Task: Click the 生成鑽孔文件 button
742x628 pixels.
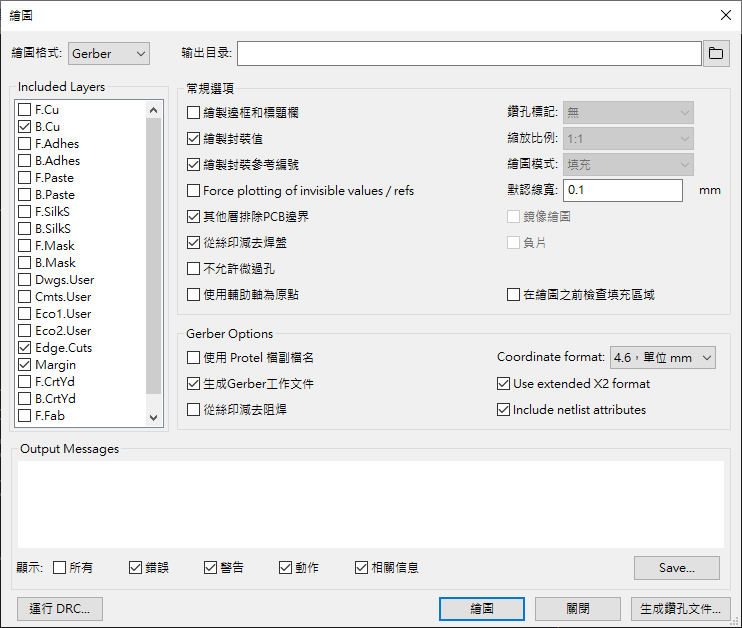Action: point(680,608)
